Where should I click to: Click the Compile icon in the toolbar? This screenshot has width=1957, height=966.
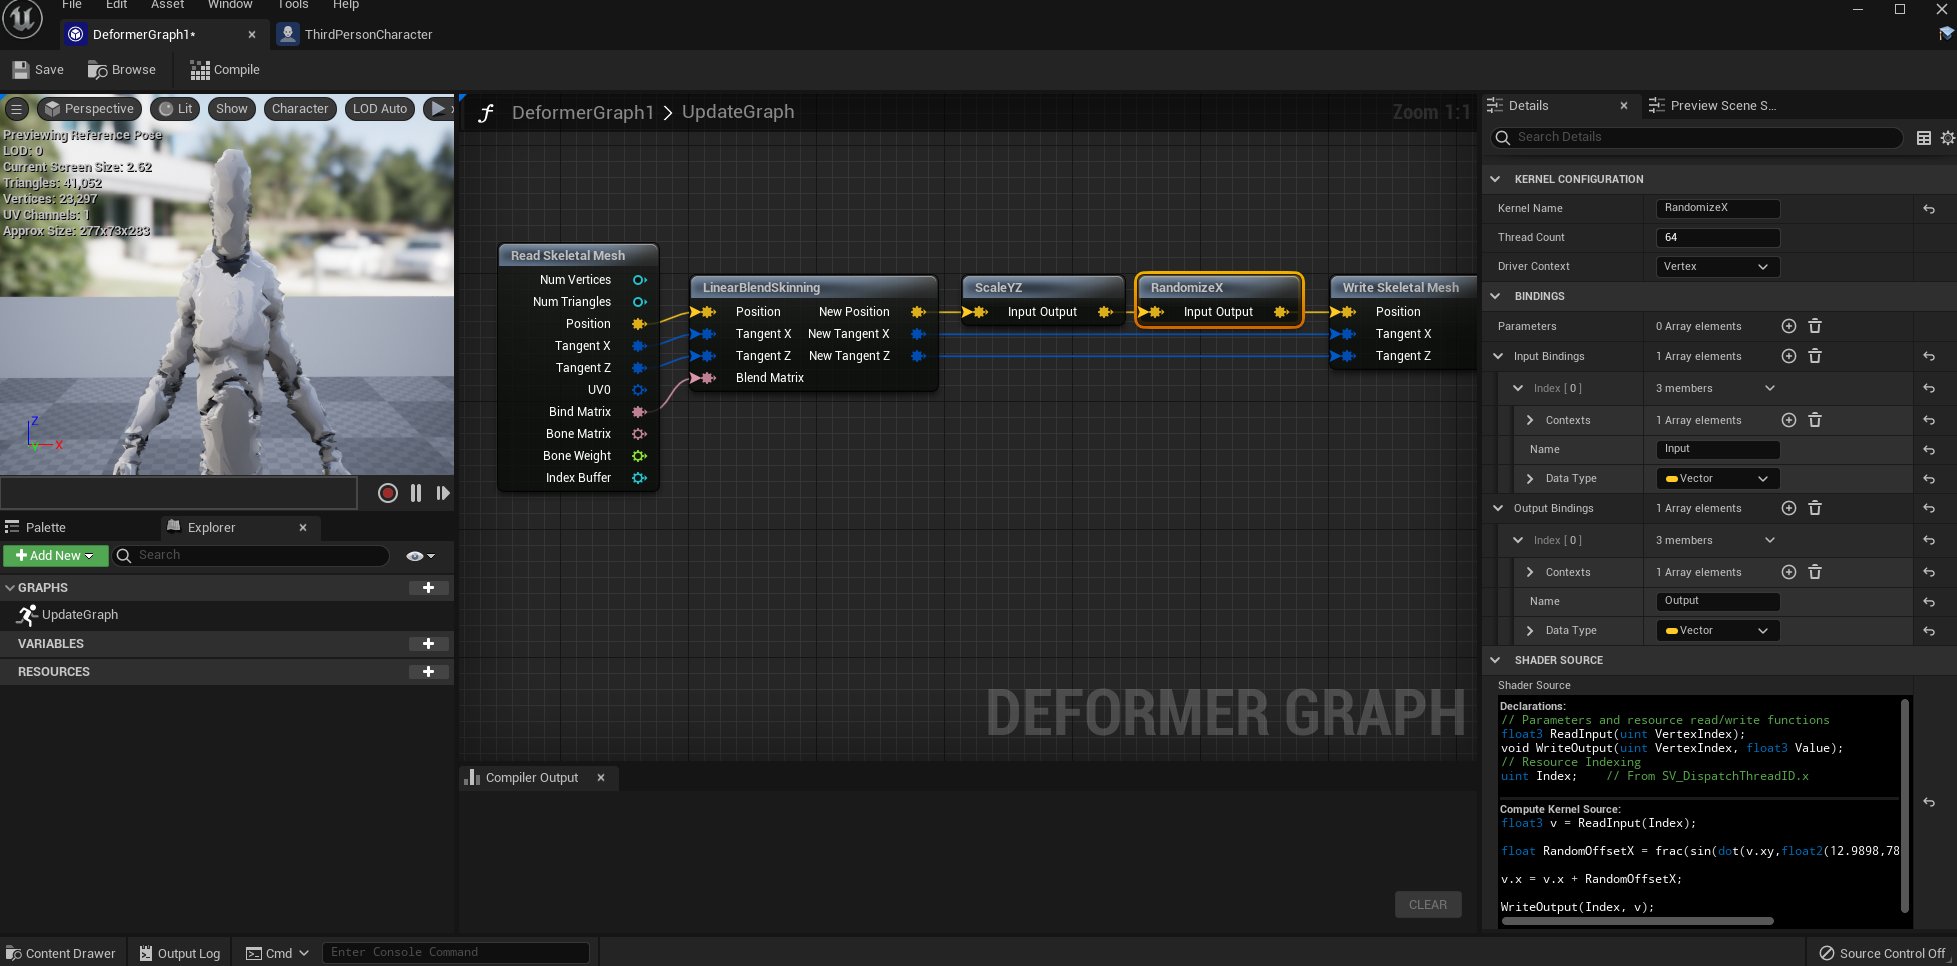coord(199,69)
